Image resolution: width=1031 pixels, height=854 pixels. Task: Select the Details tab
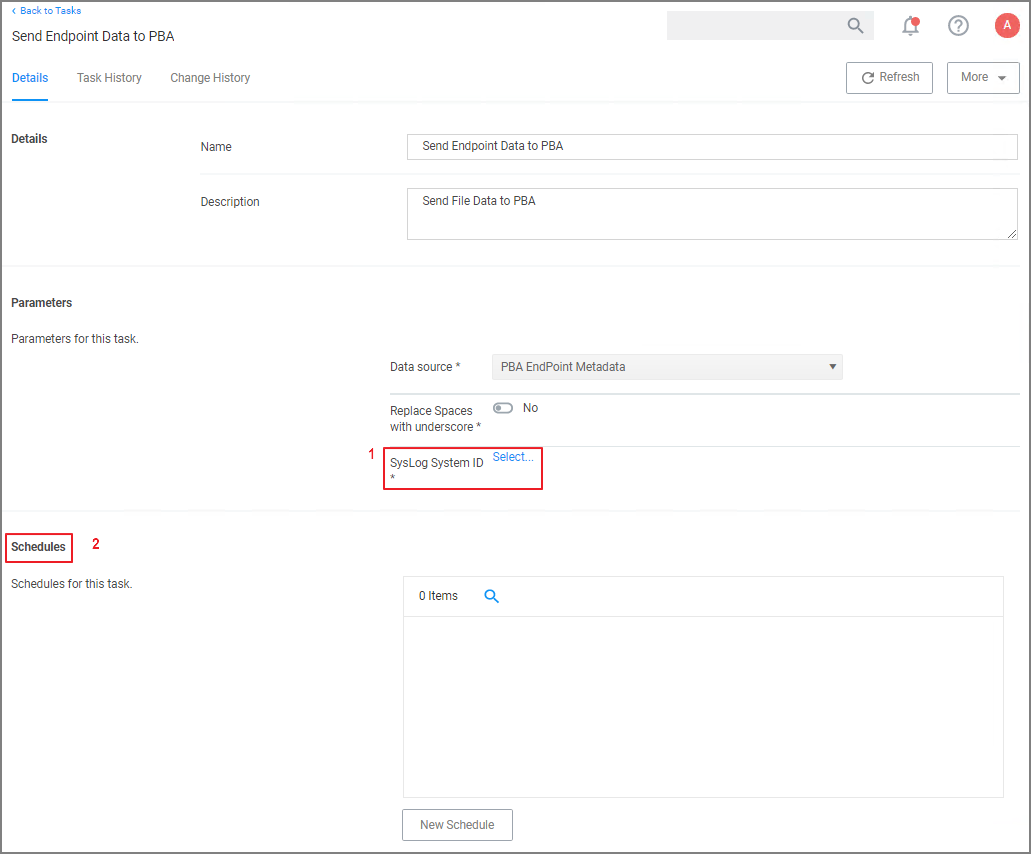pyautogui.click(x=30, y=78)
